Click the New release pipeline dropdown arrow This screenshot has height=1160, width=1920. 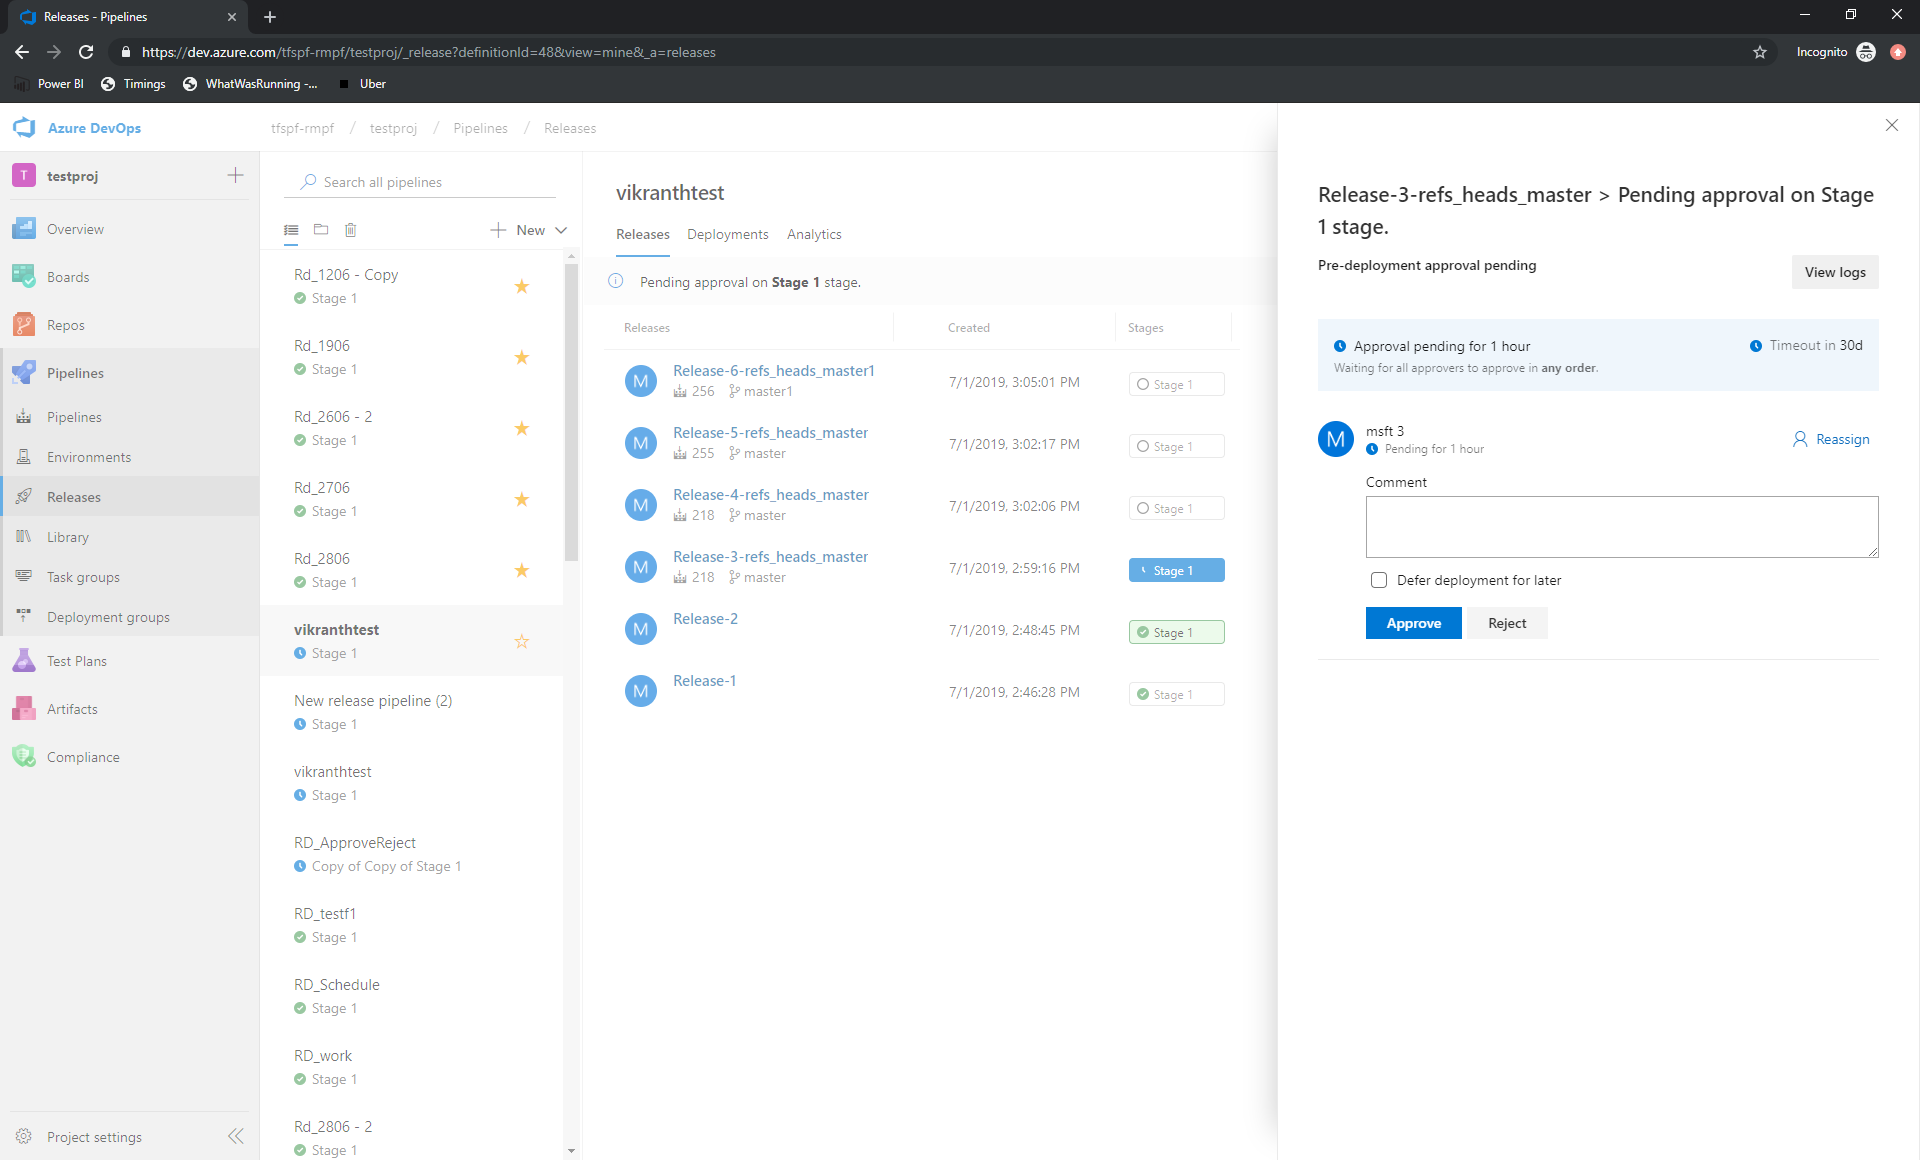(560, 229)
